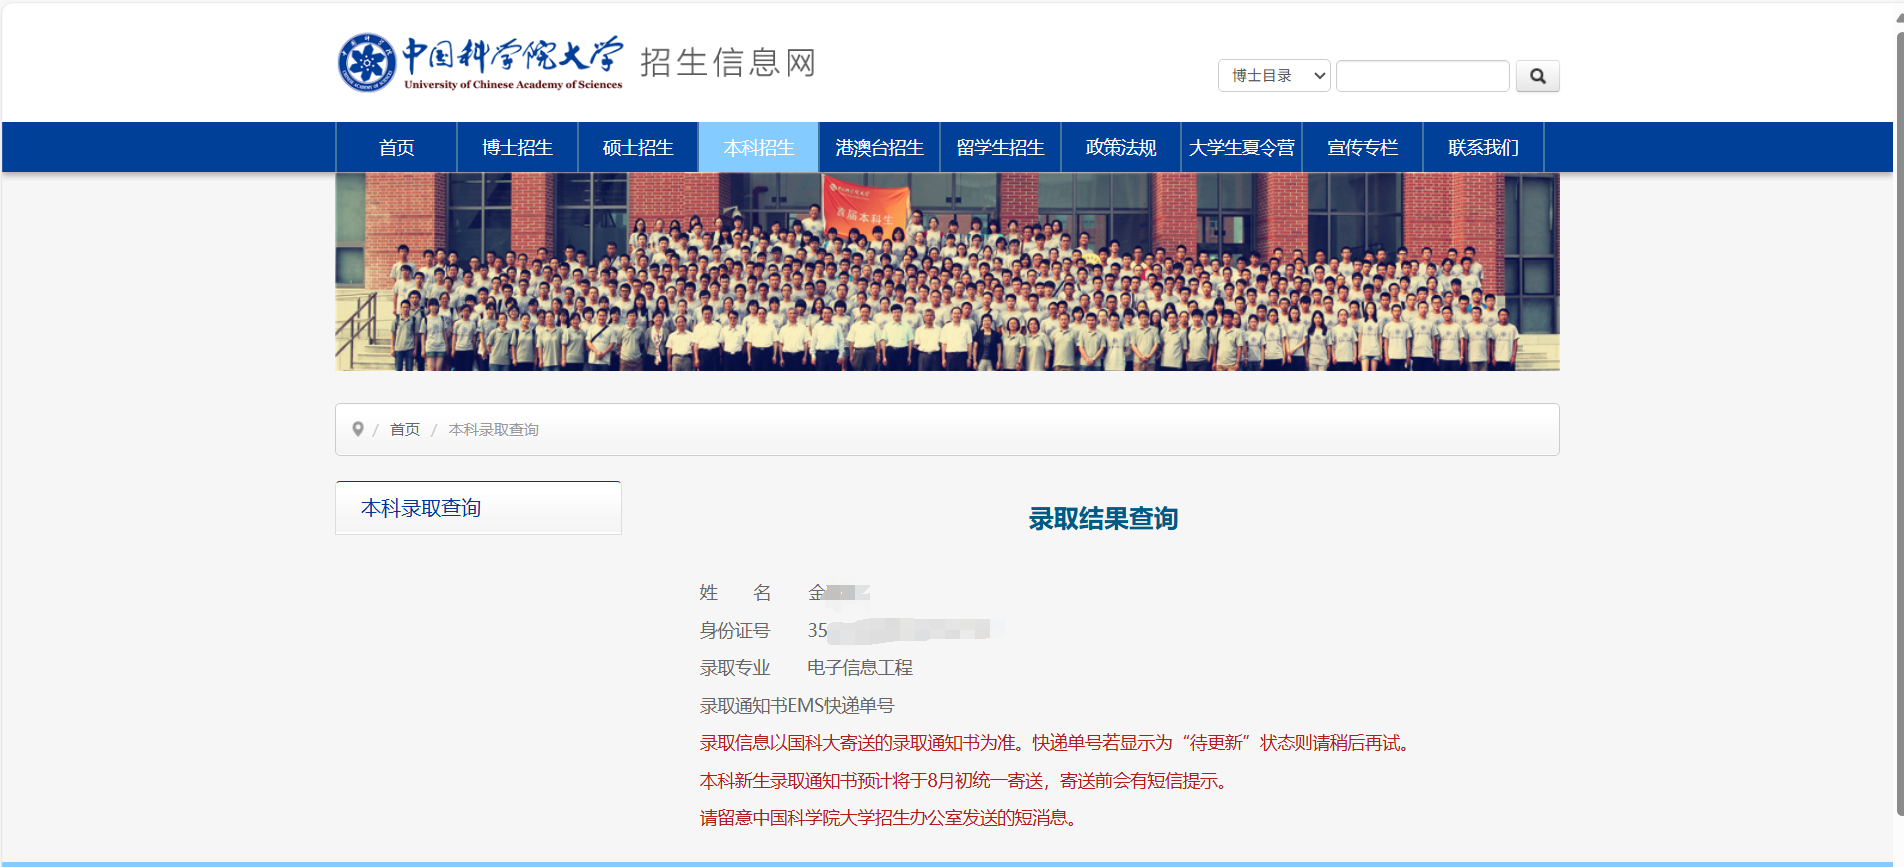Open 大学生夏令营 menu item
This screenshot has height=867, width=1904.
(x=1241, y=148)
